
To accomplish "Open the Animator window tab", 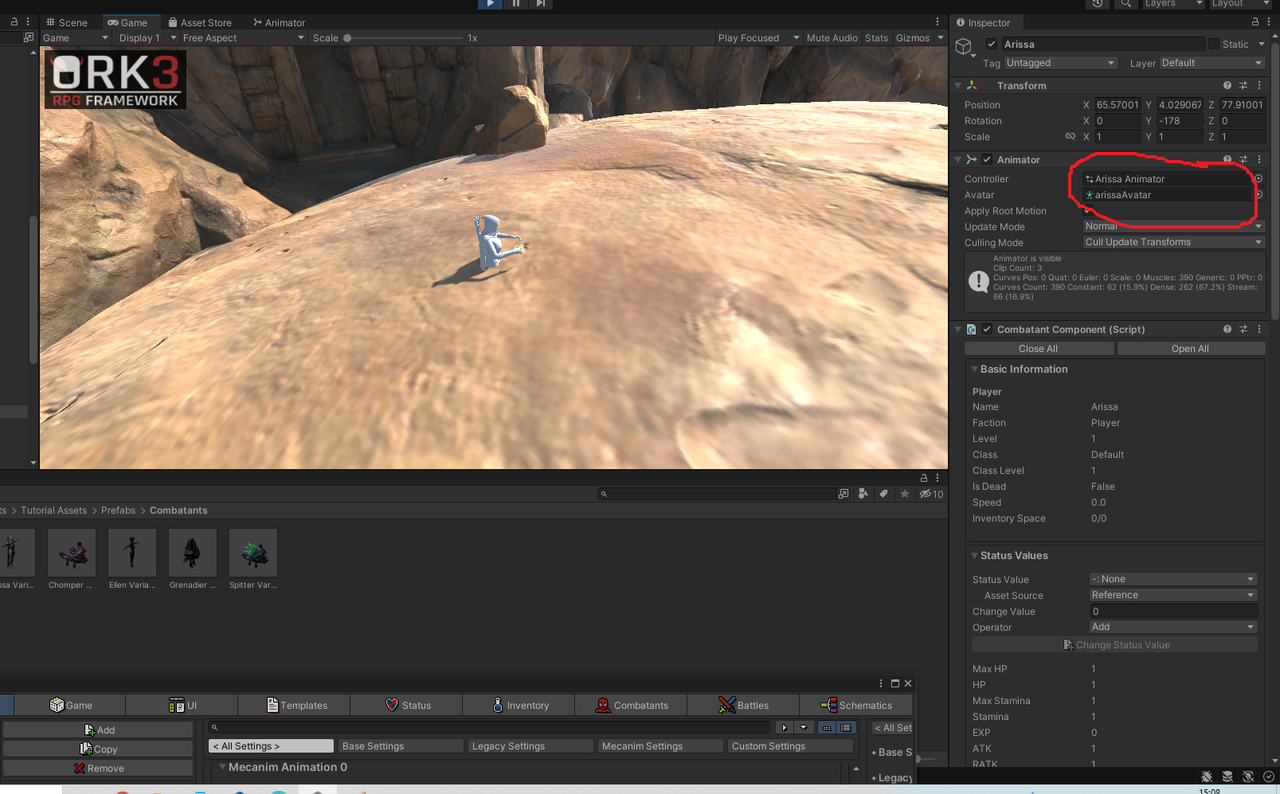I will (279, 22).
